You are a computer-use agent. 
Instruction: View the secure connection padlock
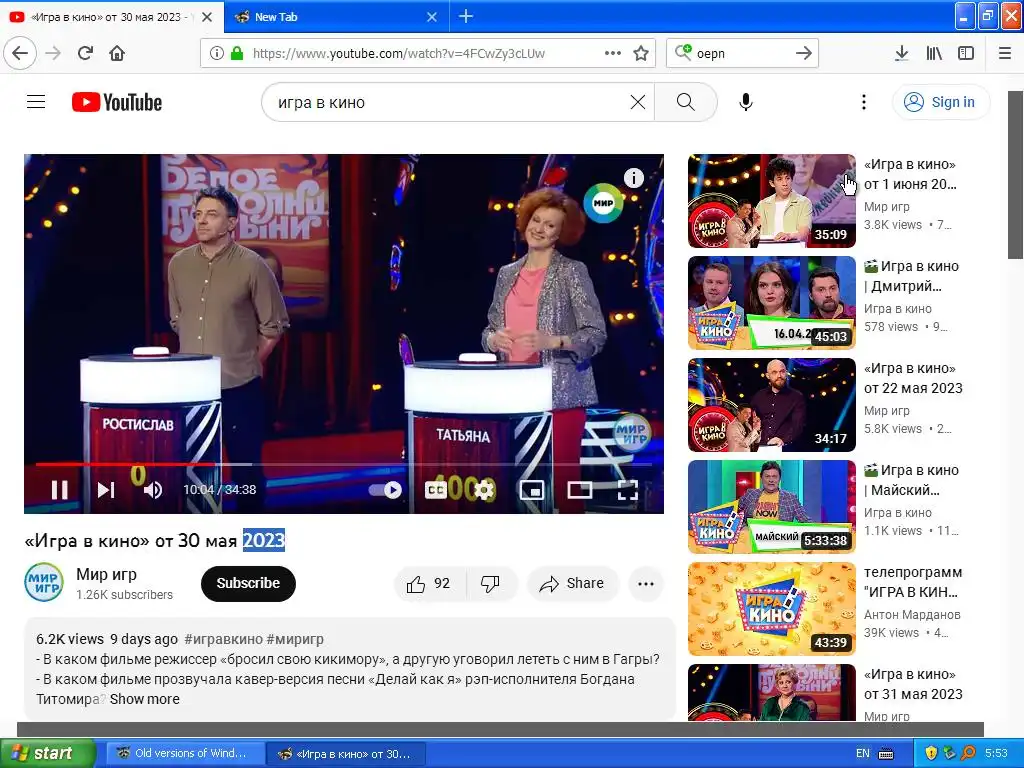pos(237,53)
